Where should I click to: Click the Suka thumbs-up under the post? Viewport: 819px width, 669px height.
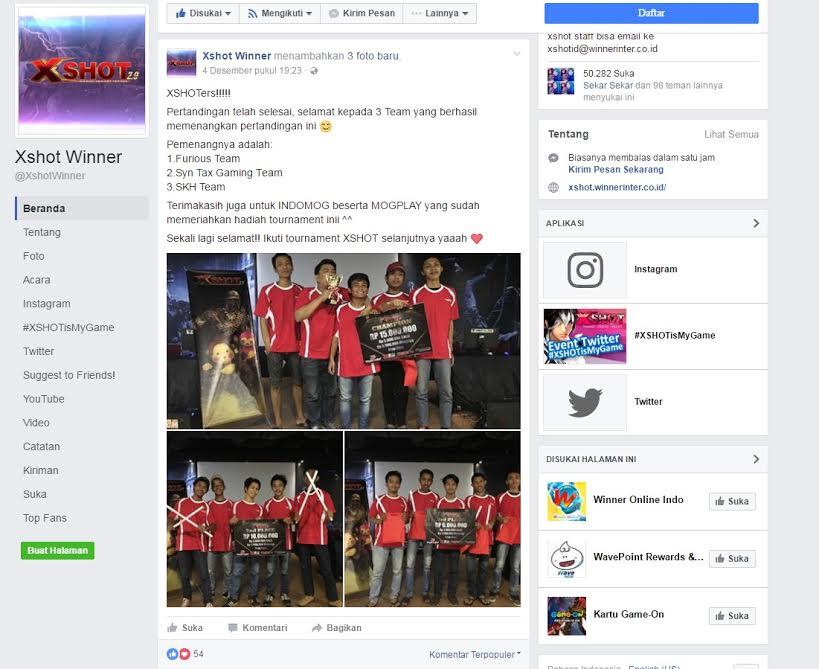pyautogui.click(x=185, y=628)
